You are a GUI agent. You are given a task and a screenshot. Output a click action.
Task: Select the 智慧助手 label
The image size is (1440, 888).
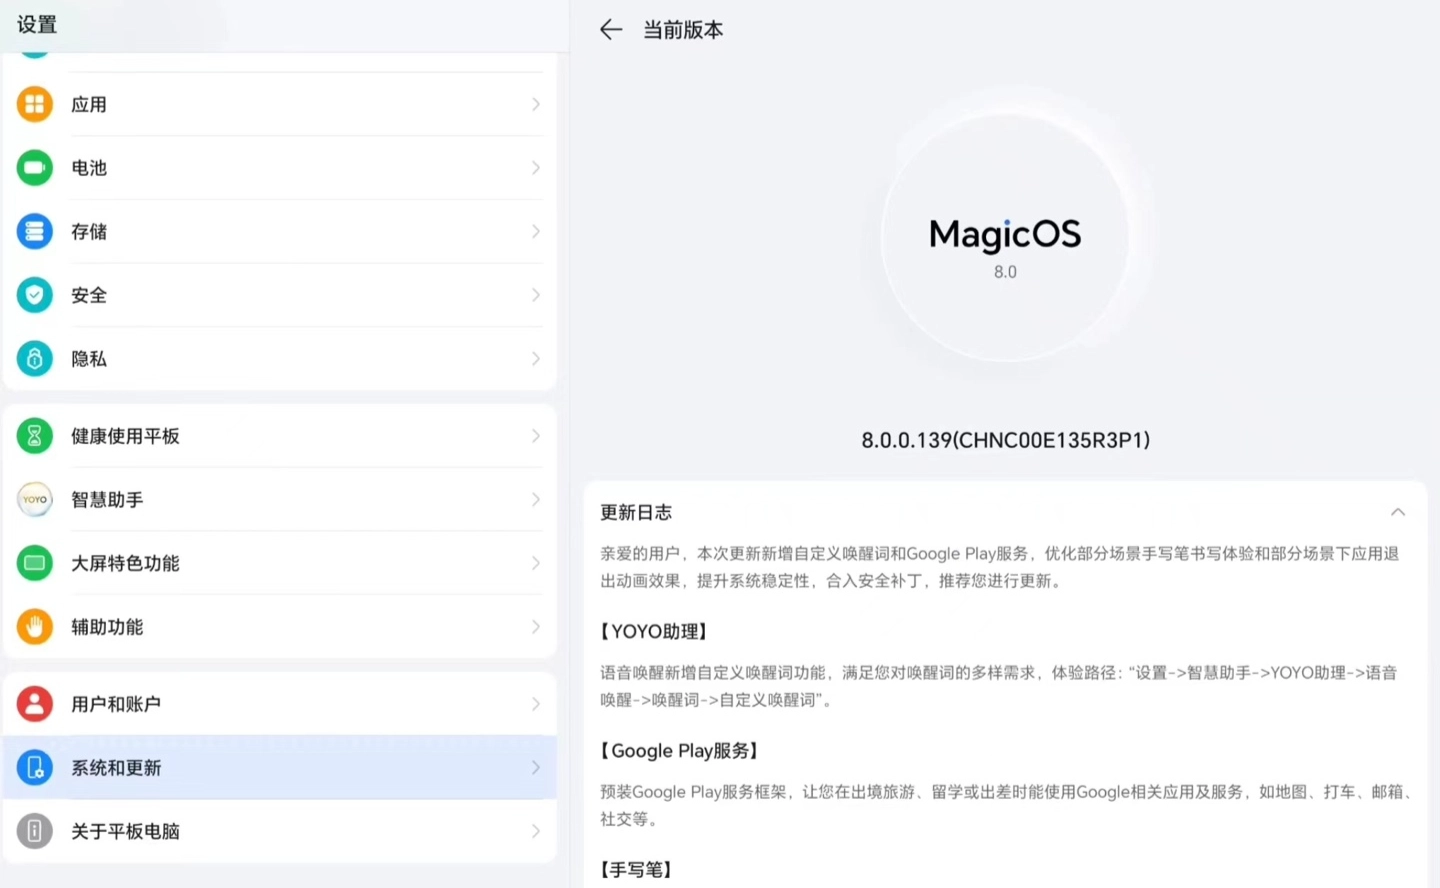(x=107, y=499)
